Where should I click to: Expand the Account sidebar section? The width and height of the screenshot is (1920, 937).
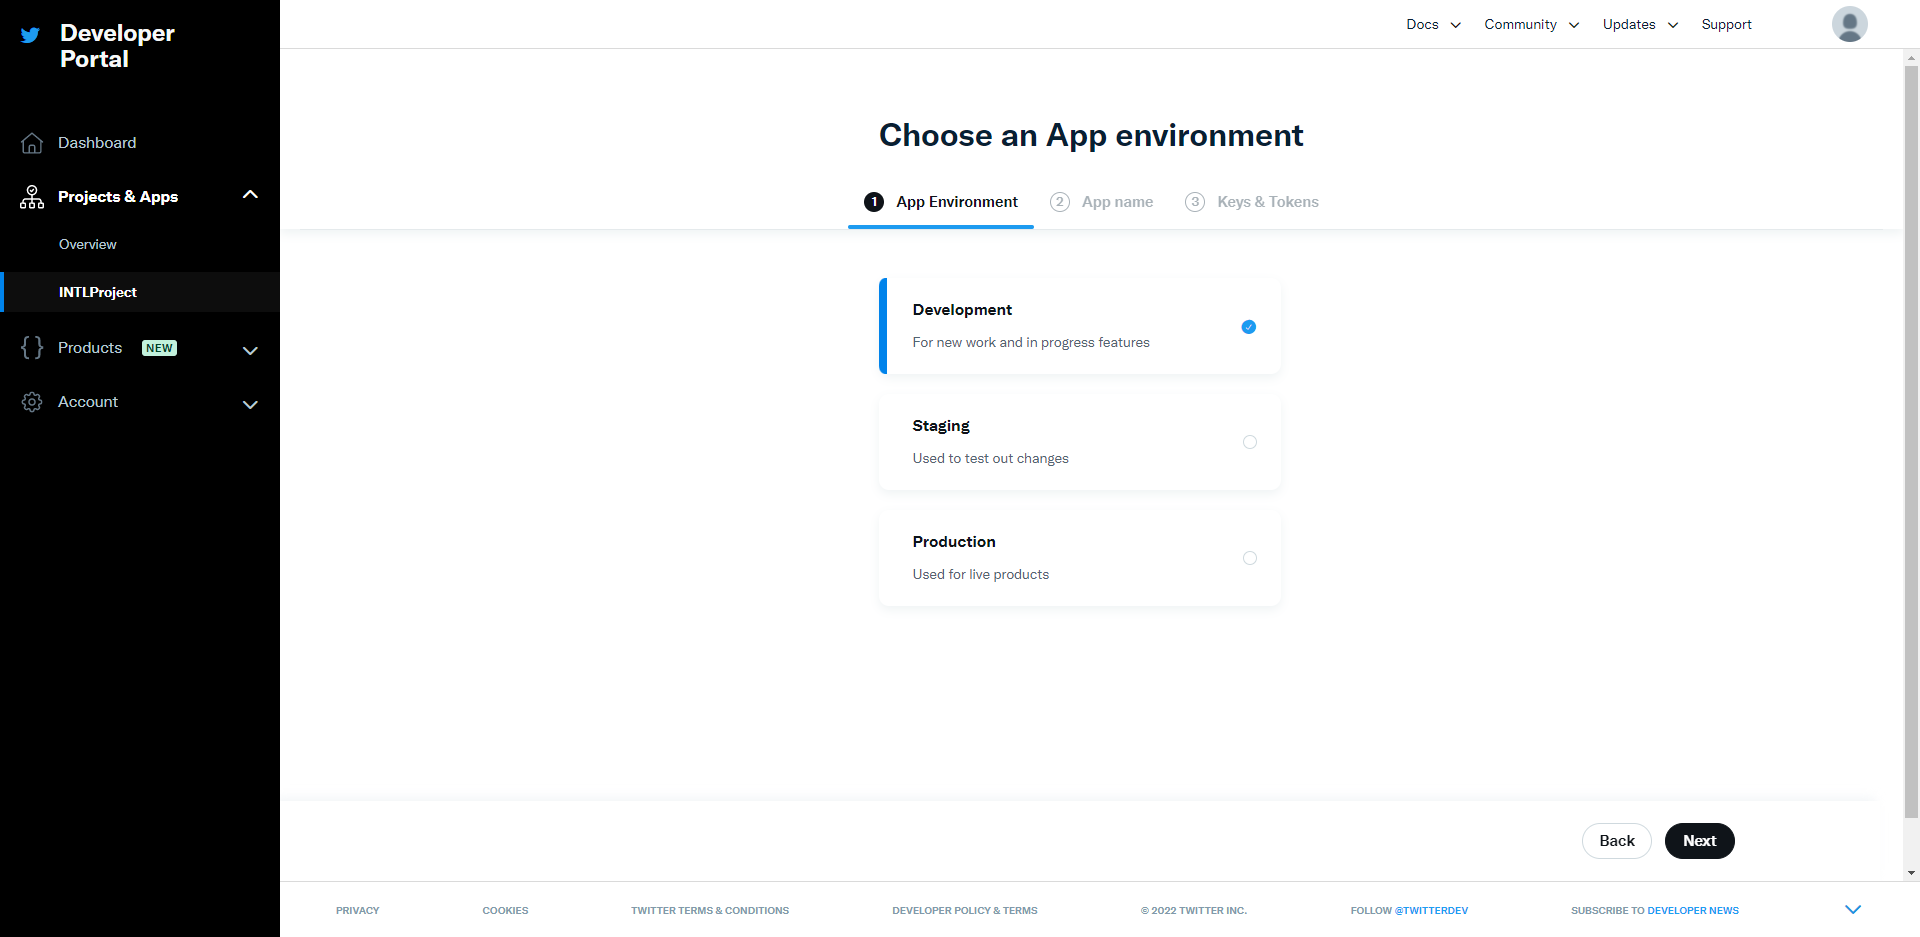[250, 404]
